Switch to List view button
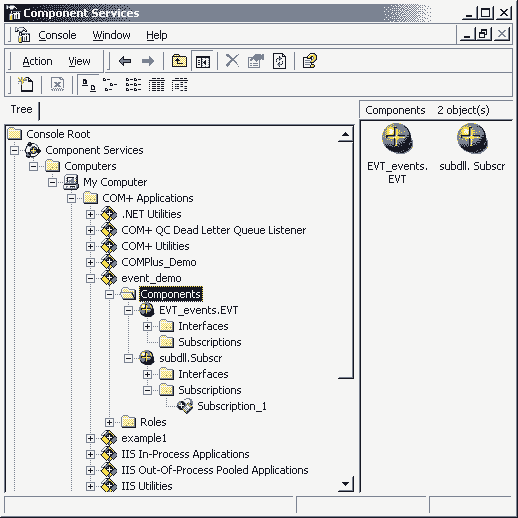Screen dimensions: 518x518 [133, 85]
